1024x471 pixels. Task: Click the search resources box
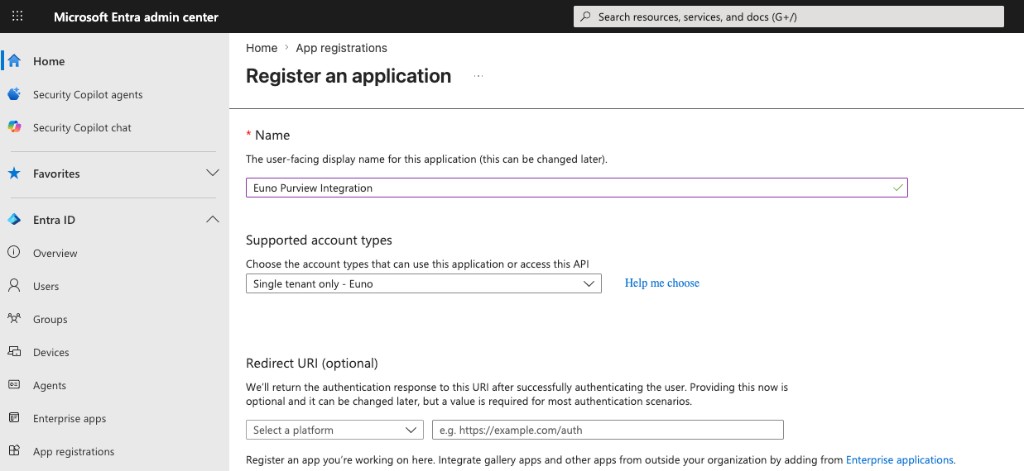(x=788, y=17)
